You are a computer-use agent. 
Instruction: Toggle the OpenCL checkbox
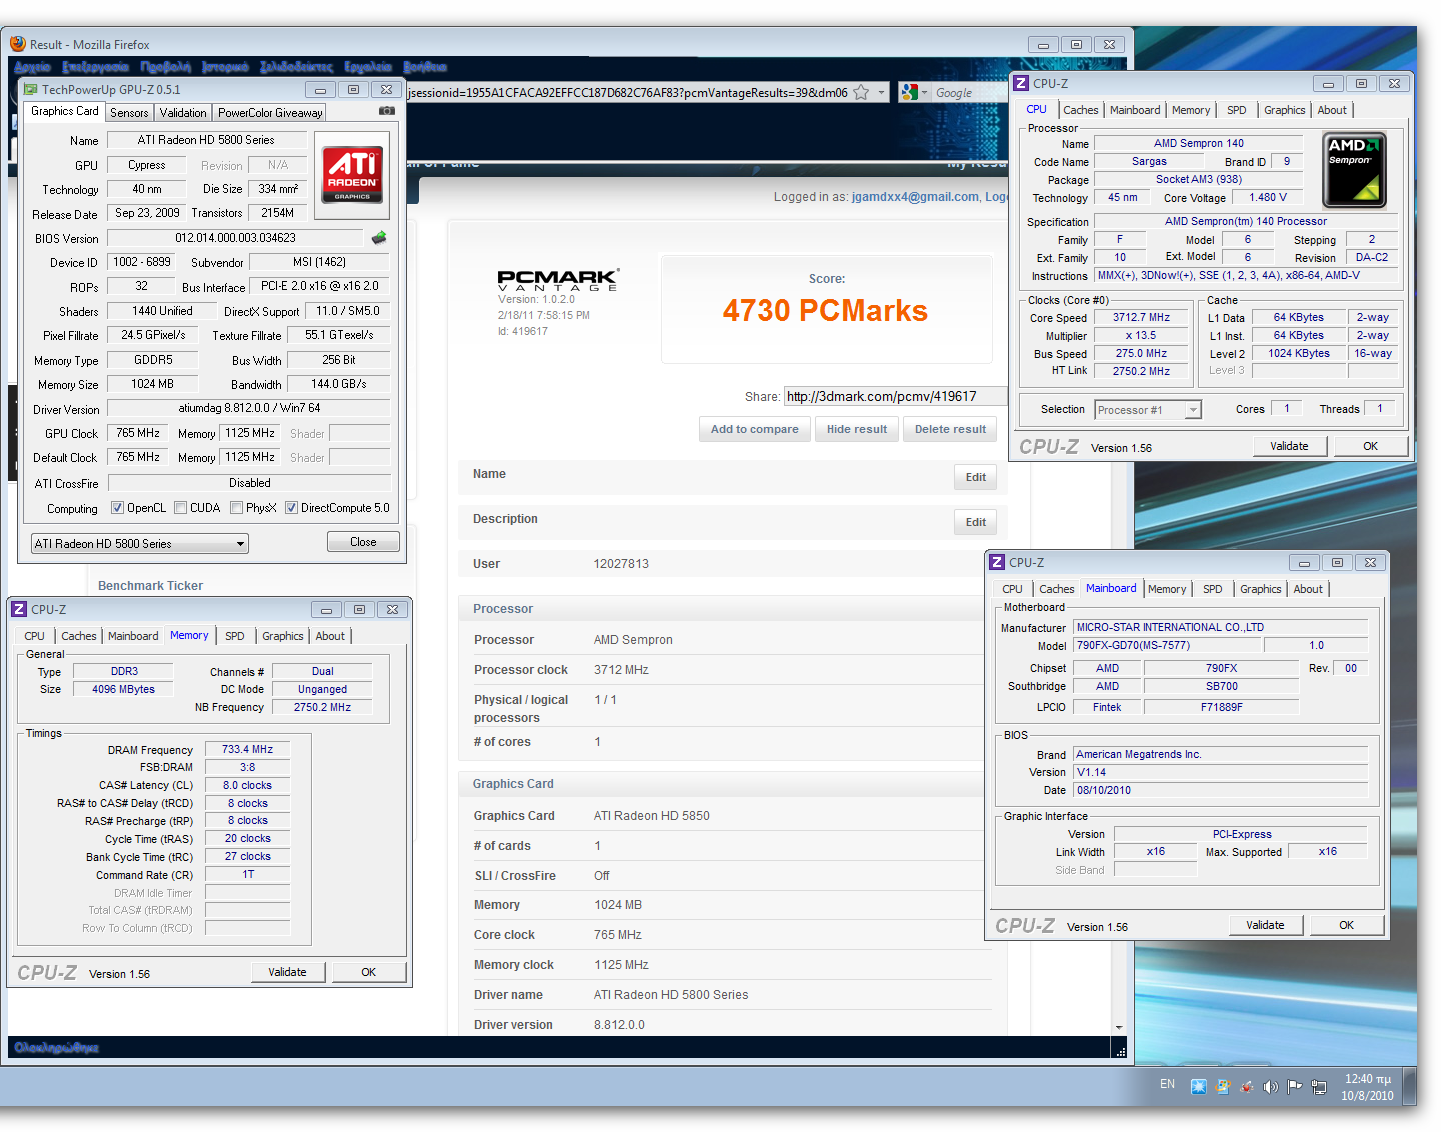pos(117,508)
